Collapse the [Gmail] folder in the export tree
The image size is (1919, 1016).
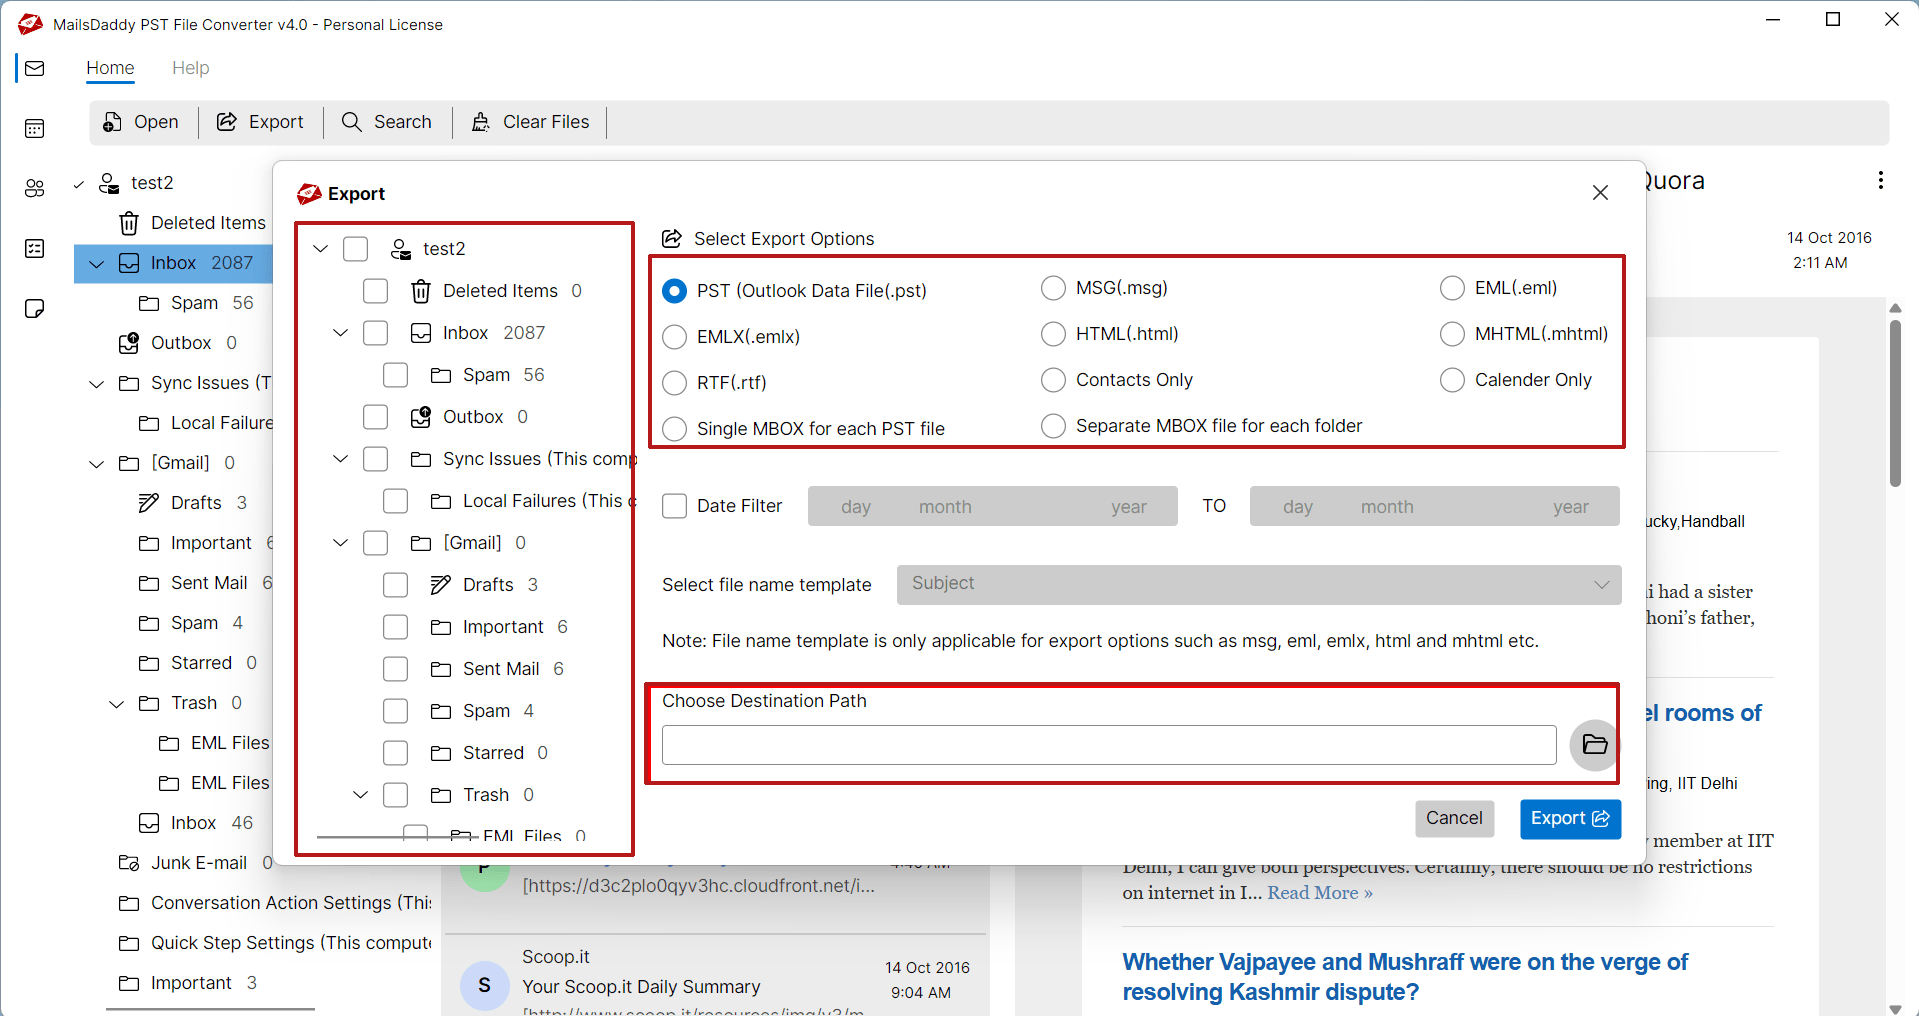340,542
